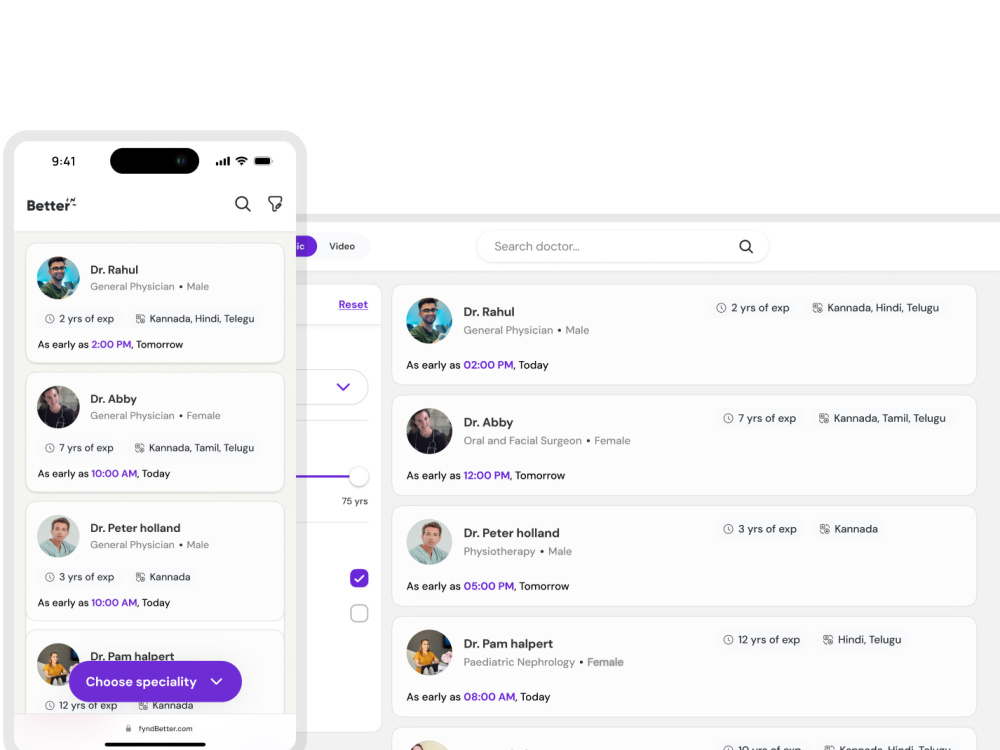1000x750 pixels.
Task: Open Dr. Pam halpert name in desktop list
Action: (x=508, y=644)
